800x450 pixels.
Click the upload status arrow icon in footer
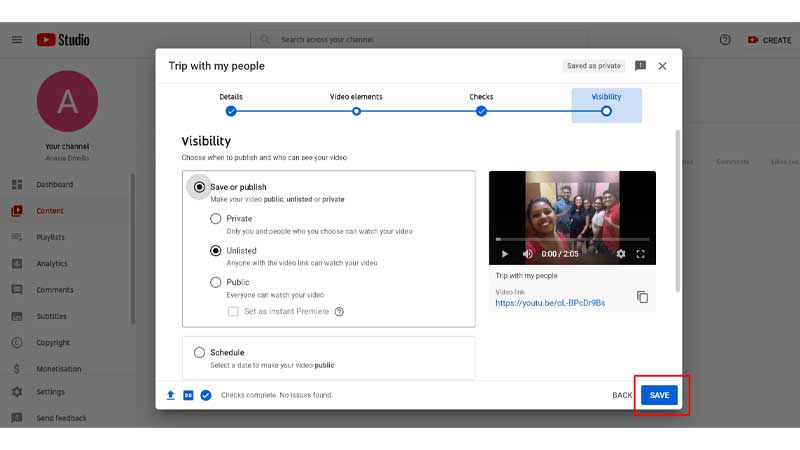[x=171, y=395]
